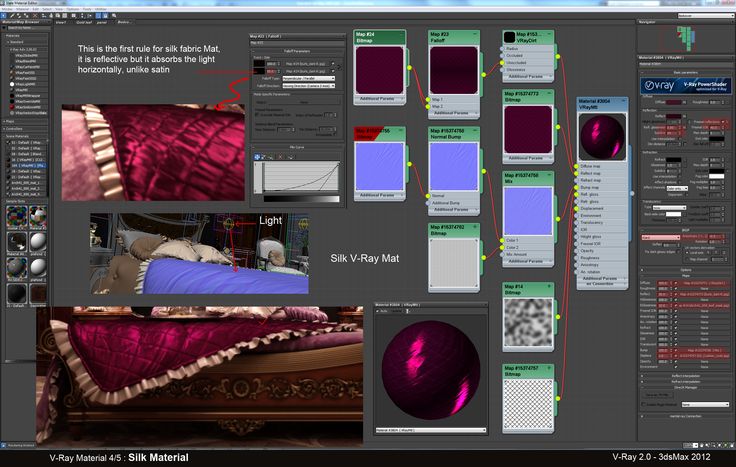Open the Material ID Channel flyout
This screenshot has height=467, width=736.
(x=74, y=15)
